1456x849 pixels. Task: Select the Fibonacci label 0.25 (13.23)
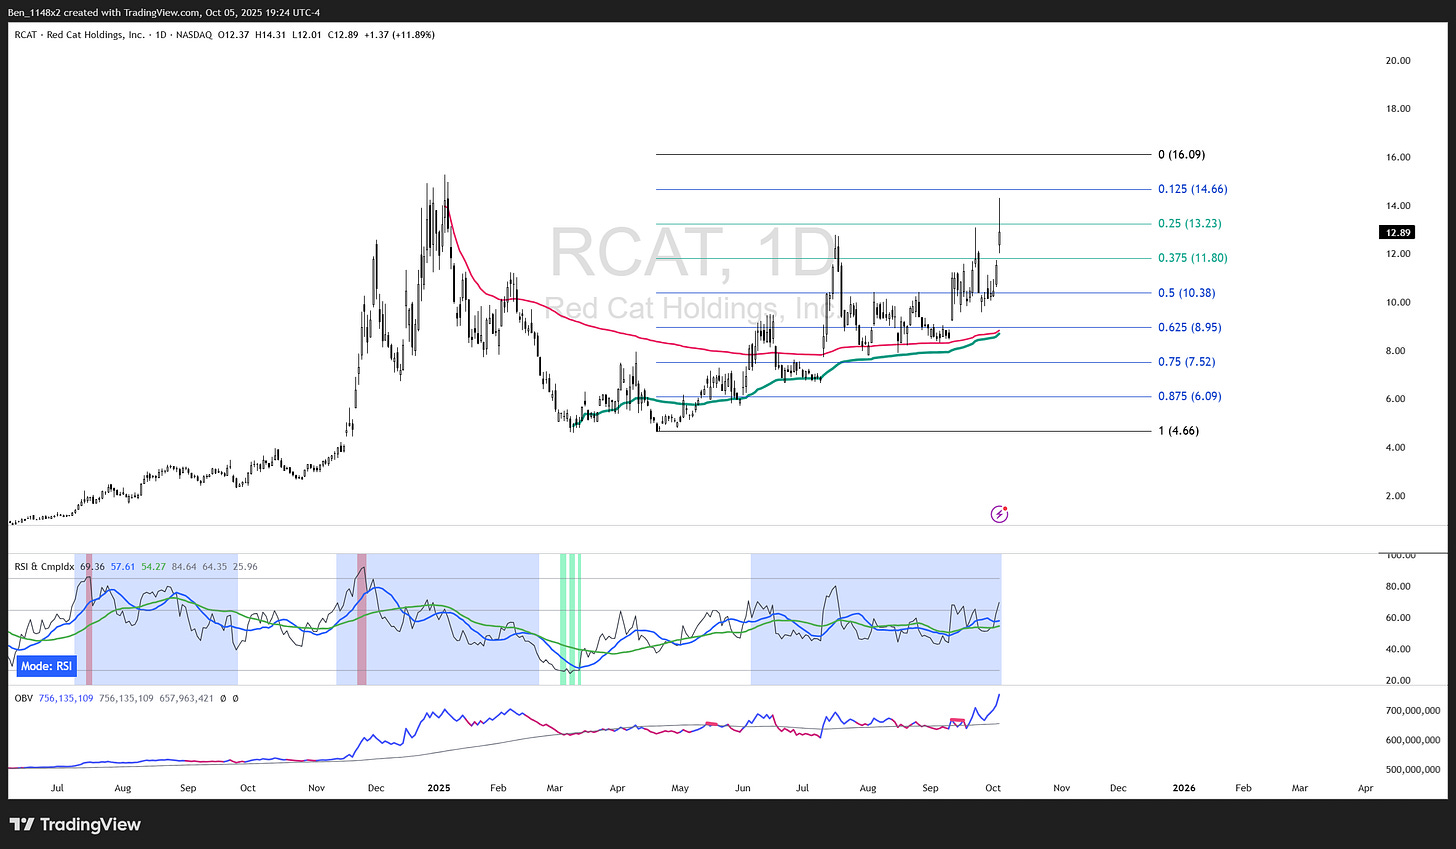[1189, 224]
